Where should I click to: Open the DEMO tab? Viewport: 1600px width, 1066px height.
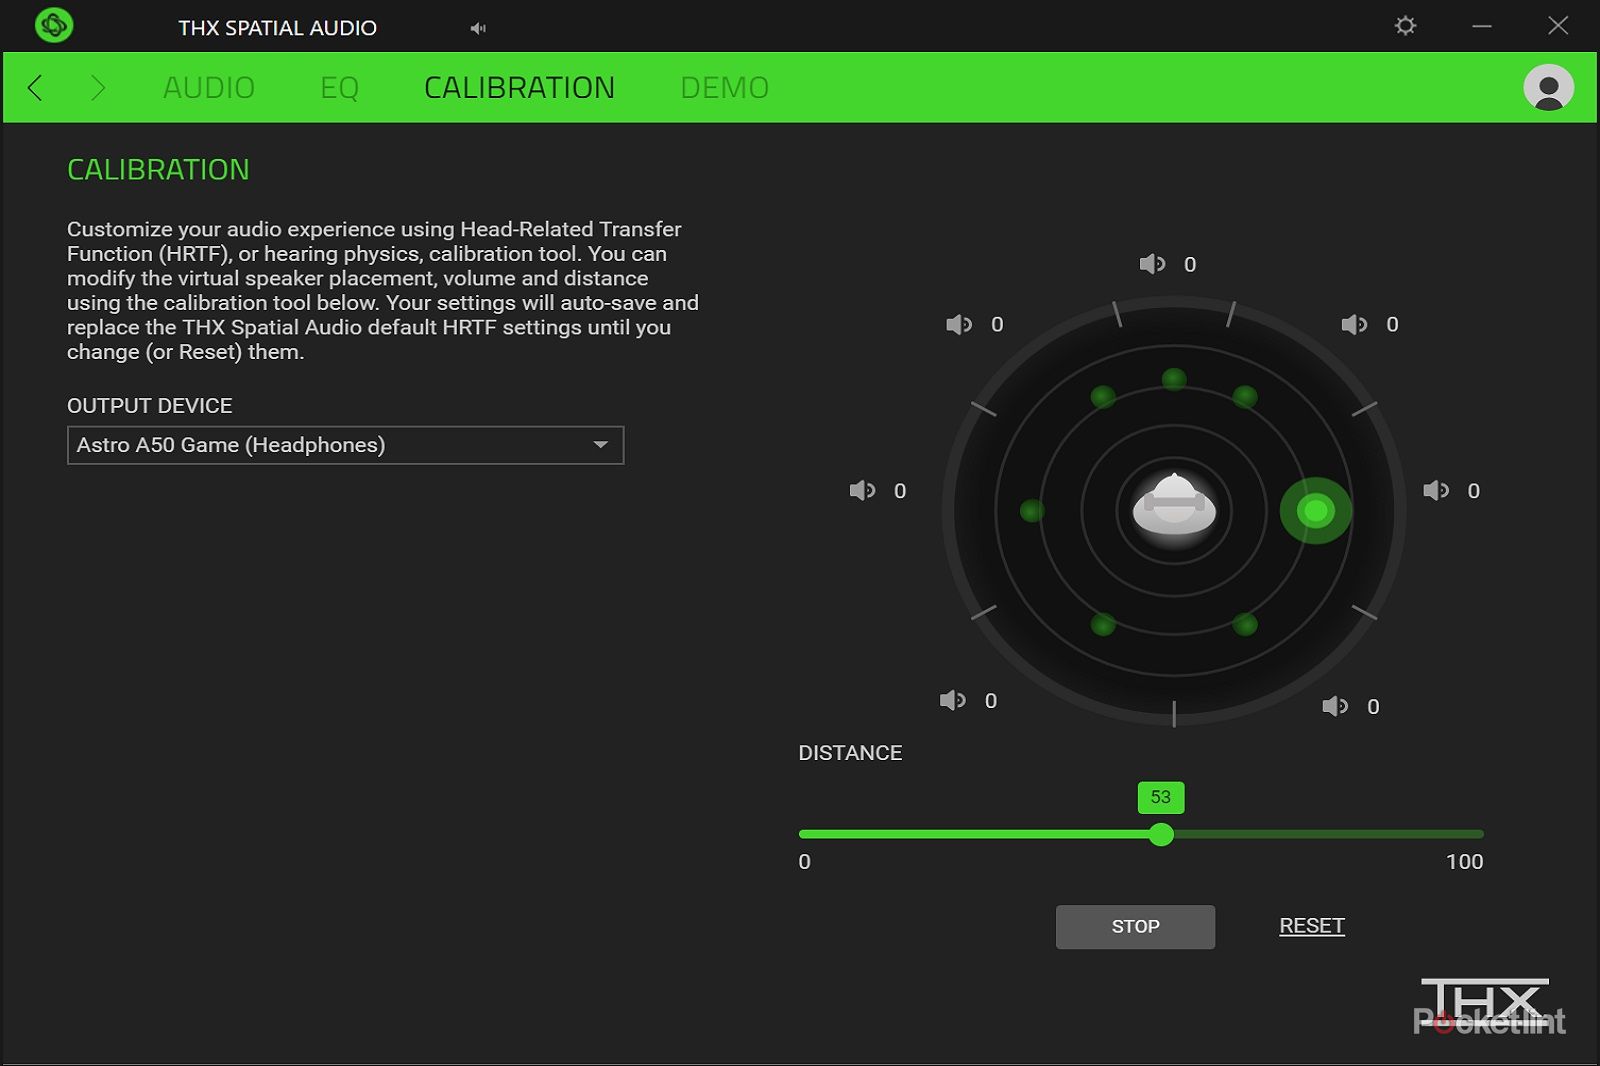click(x=724, y=88)
